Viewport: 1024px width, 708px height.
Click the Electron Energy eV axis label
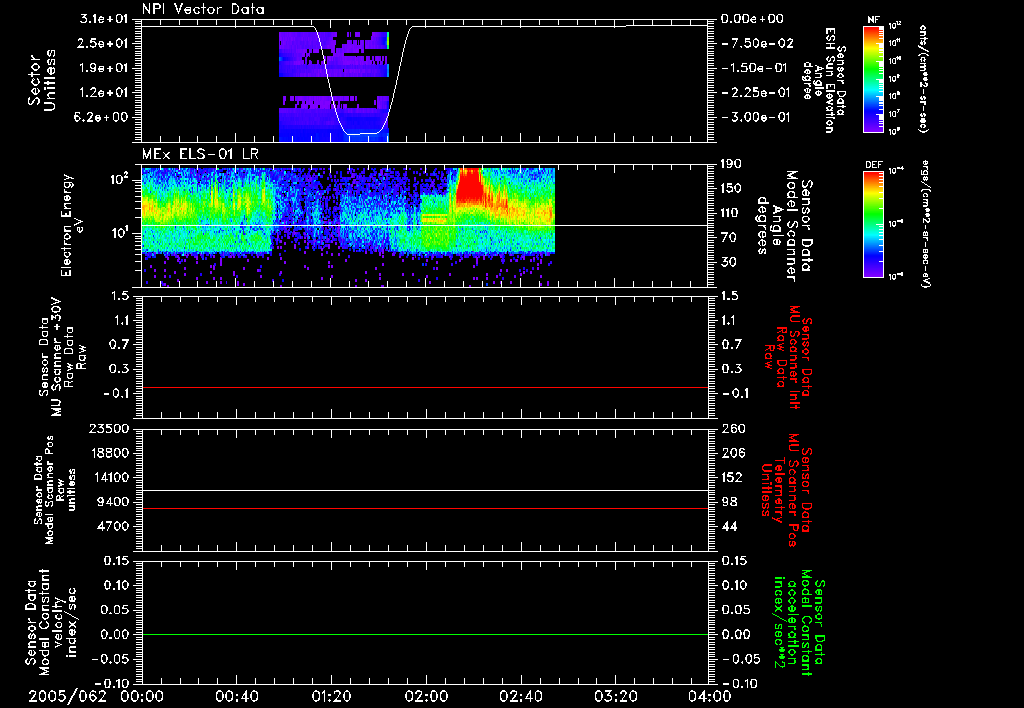point(72,225)
